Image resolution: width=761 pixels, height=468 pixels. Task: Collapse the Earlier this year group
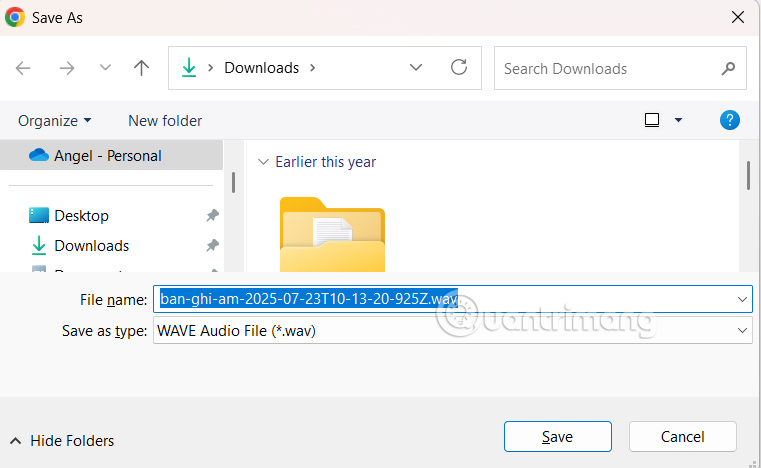coord(263,162)
